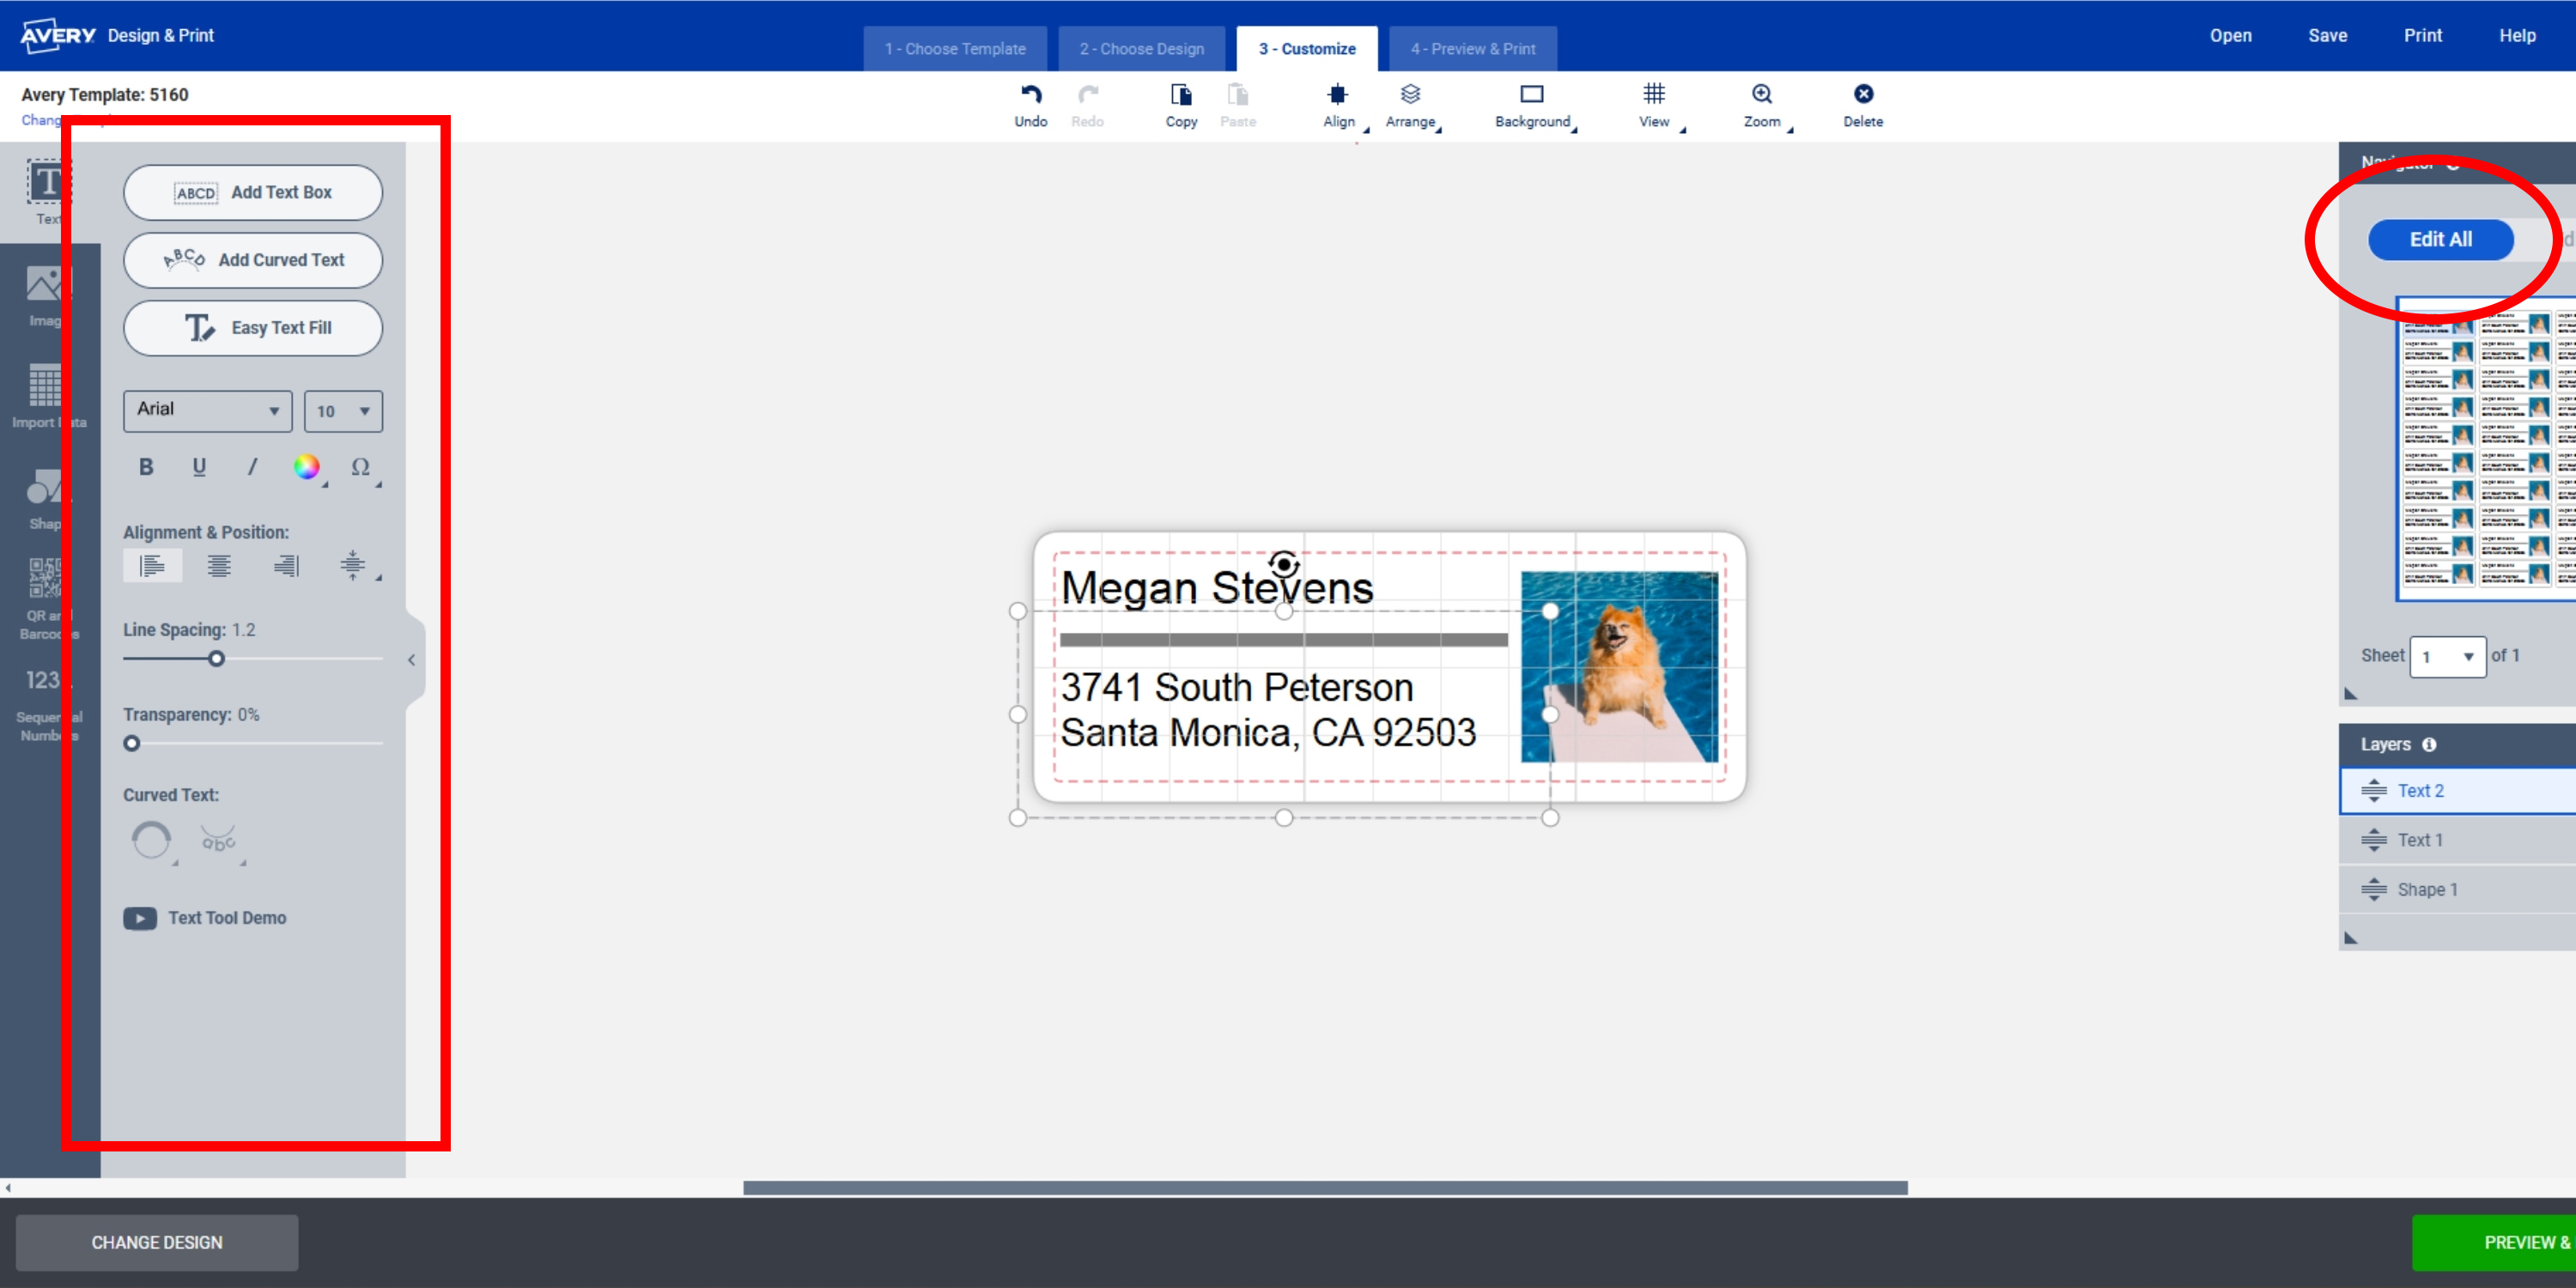Open the Arial font family dropdown
This screenshot has width=2576, height=1288.
[207, 411]
